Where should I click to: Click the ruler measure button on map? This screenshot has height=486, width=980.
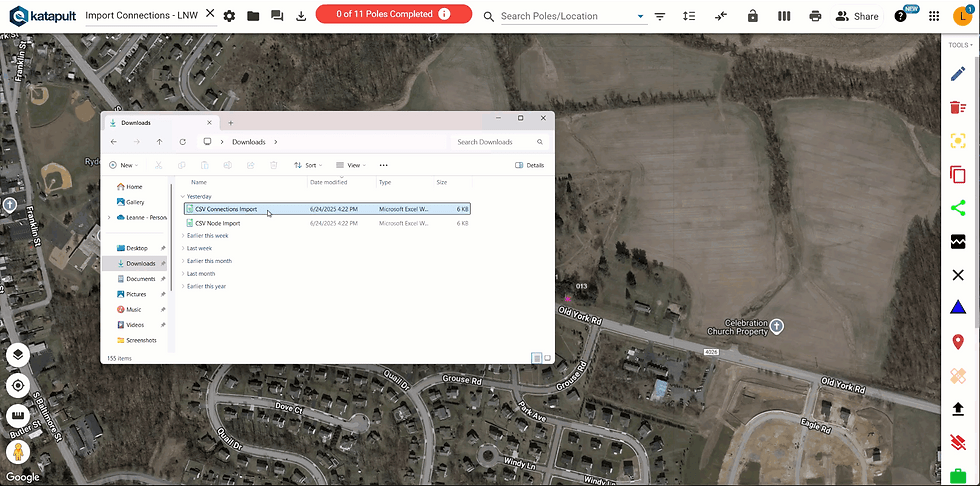tap(18, 416)
